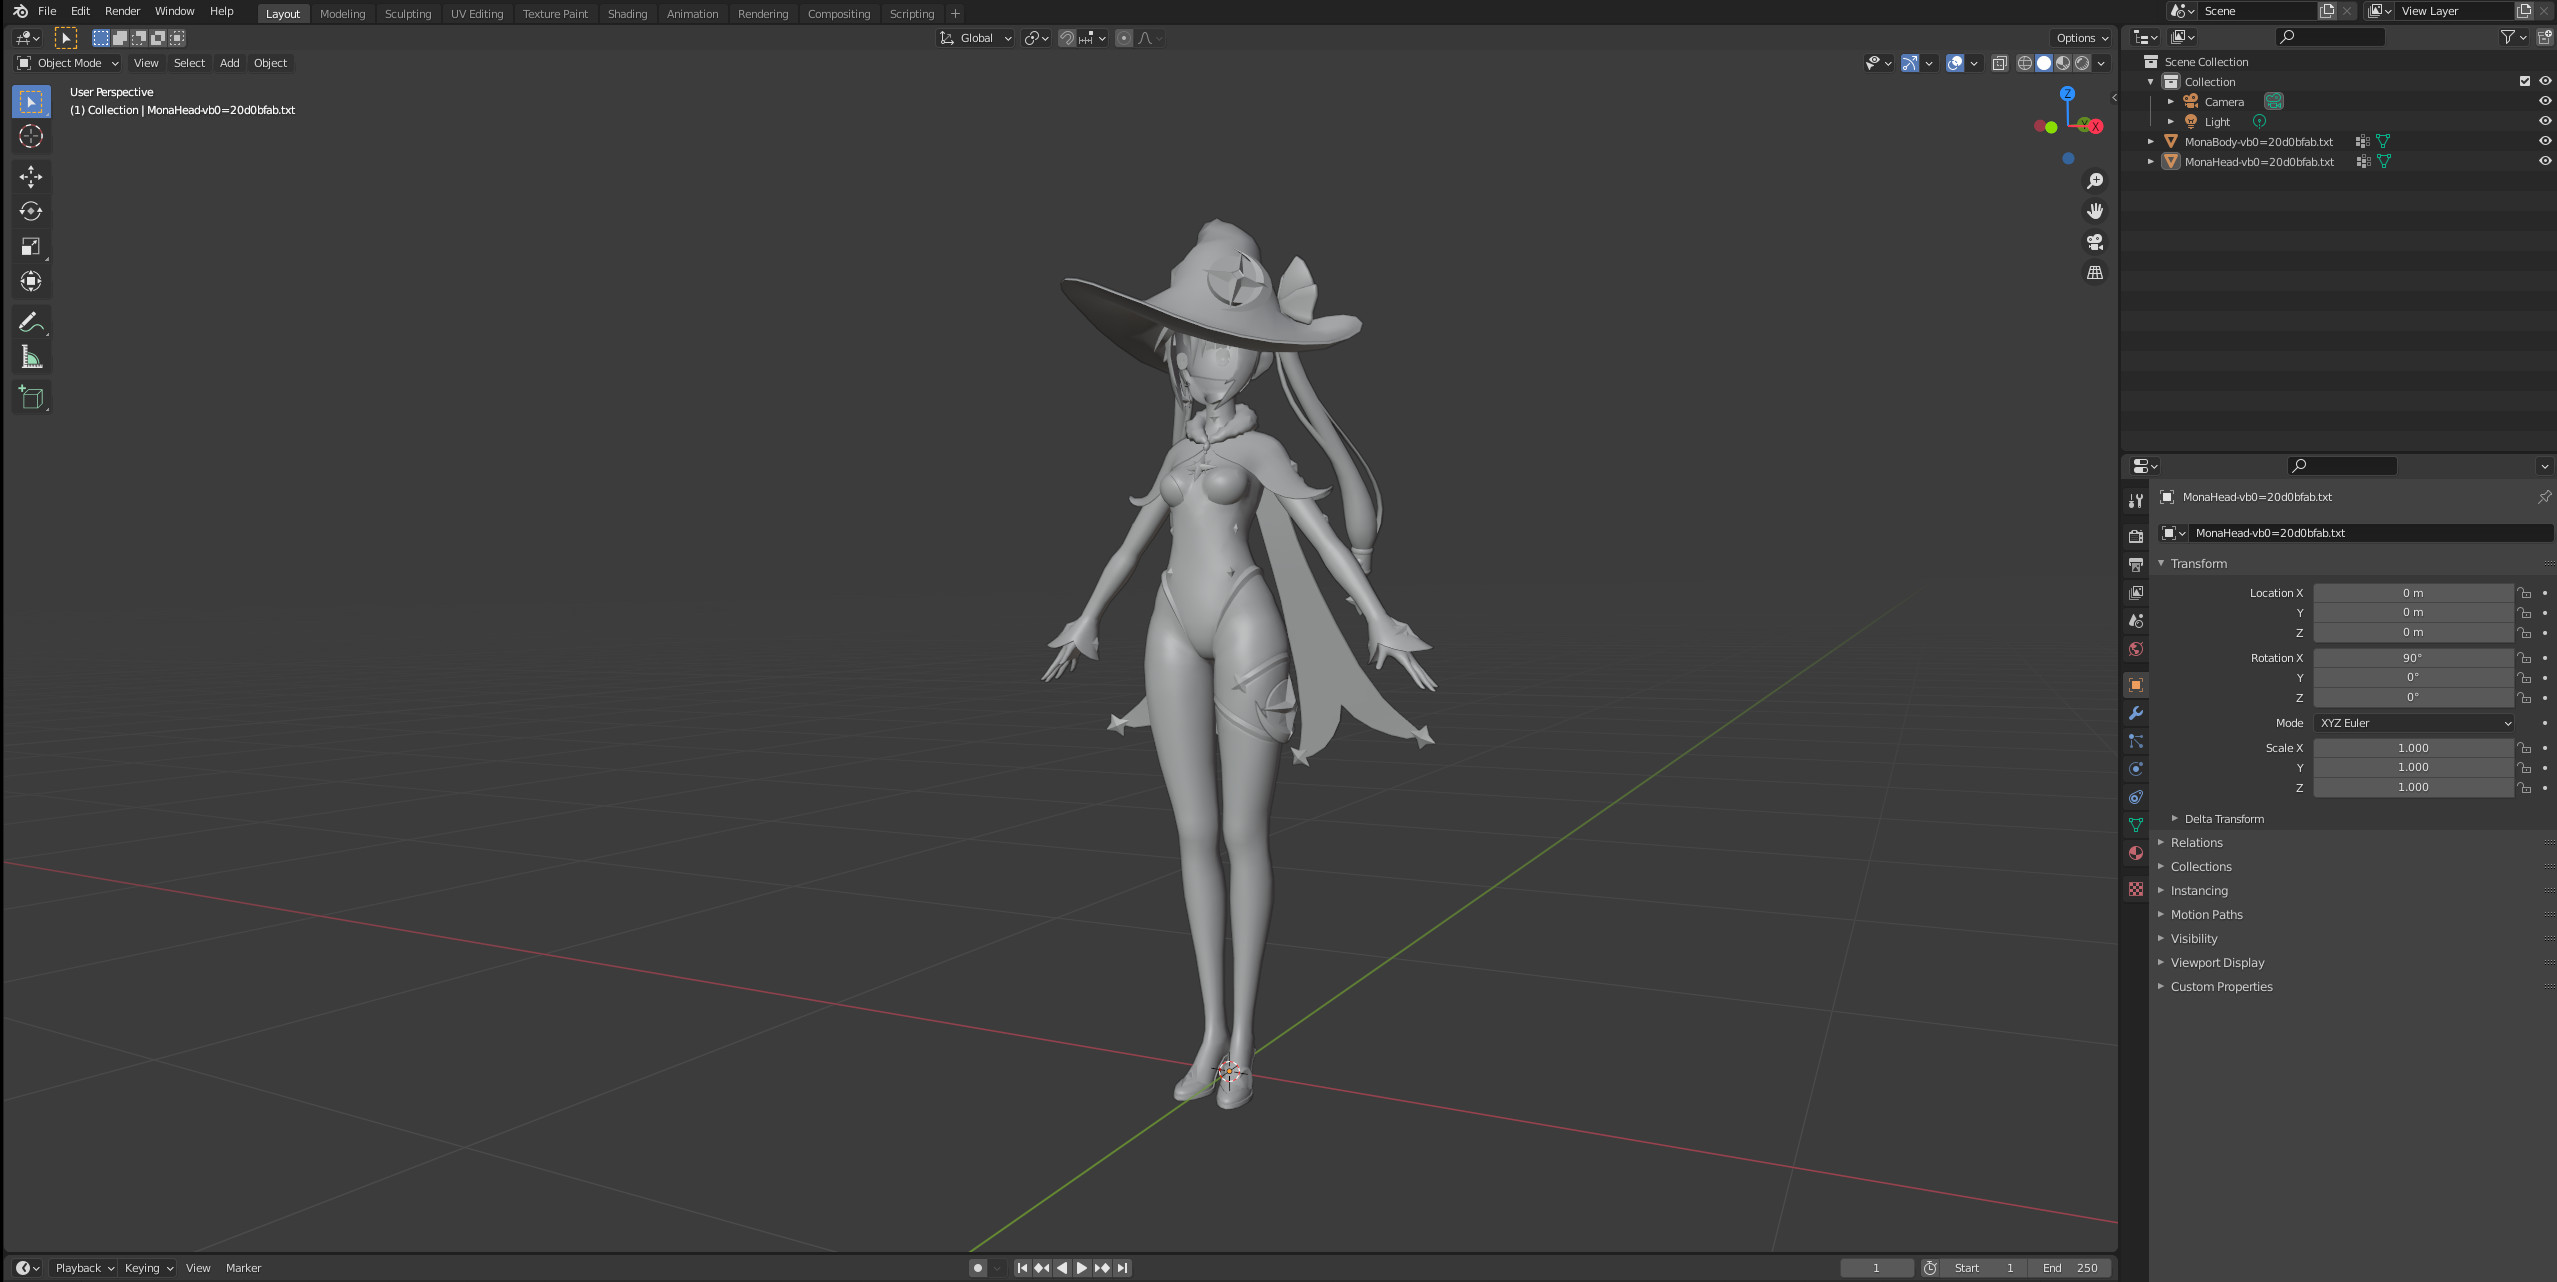Open the Modifier properties tab
This screenshot has height=1282, width=2557.
[x=2135, y=713]
